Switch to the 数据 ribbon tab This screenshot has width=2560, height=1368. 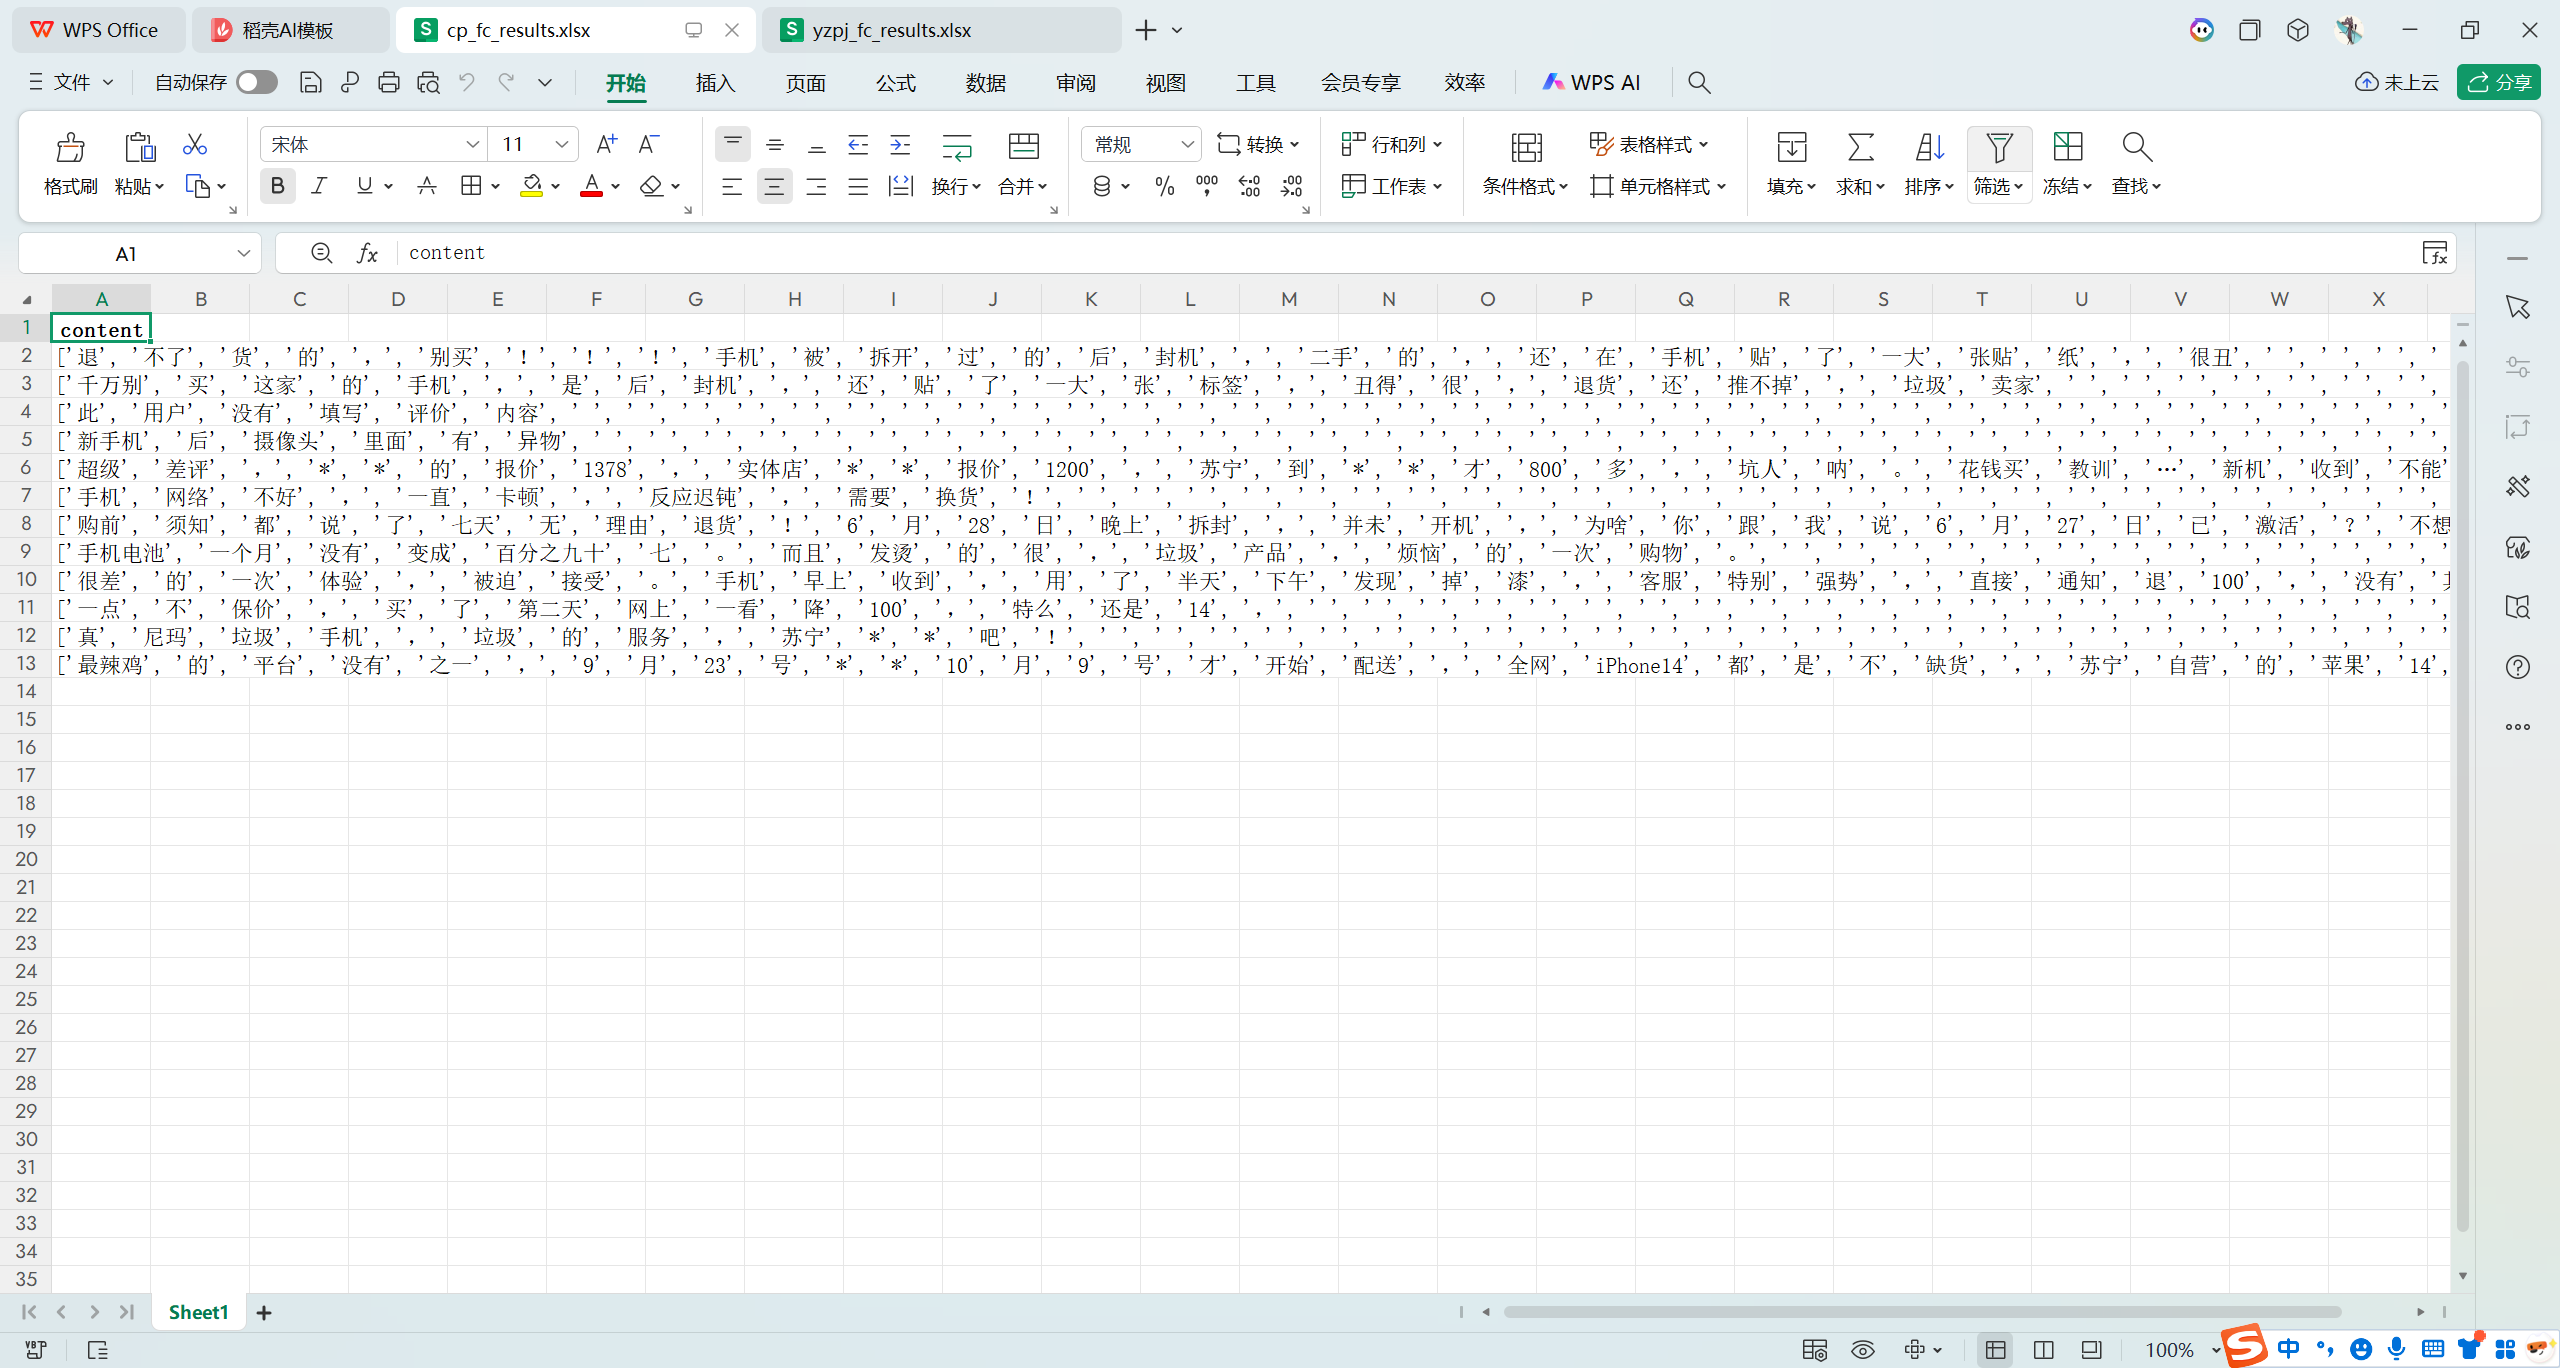(985, 83)
